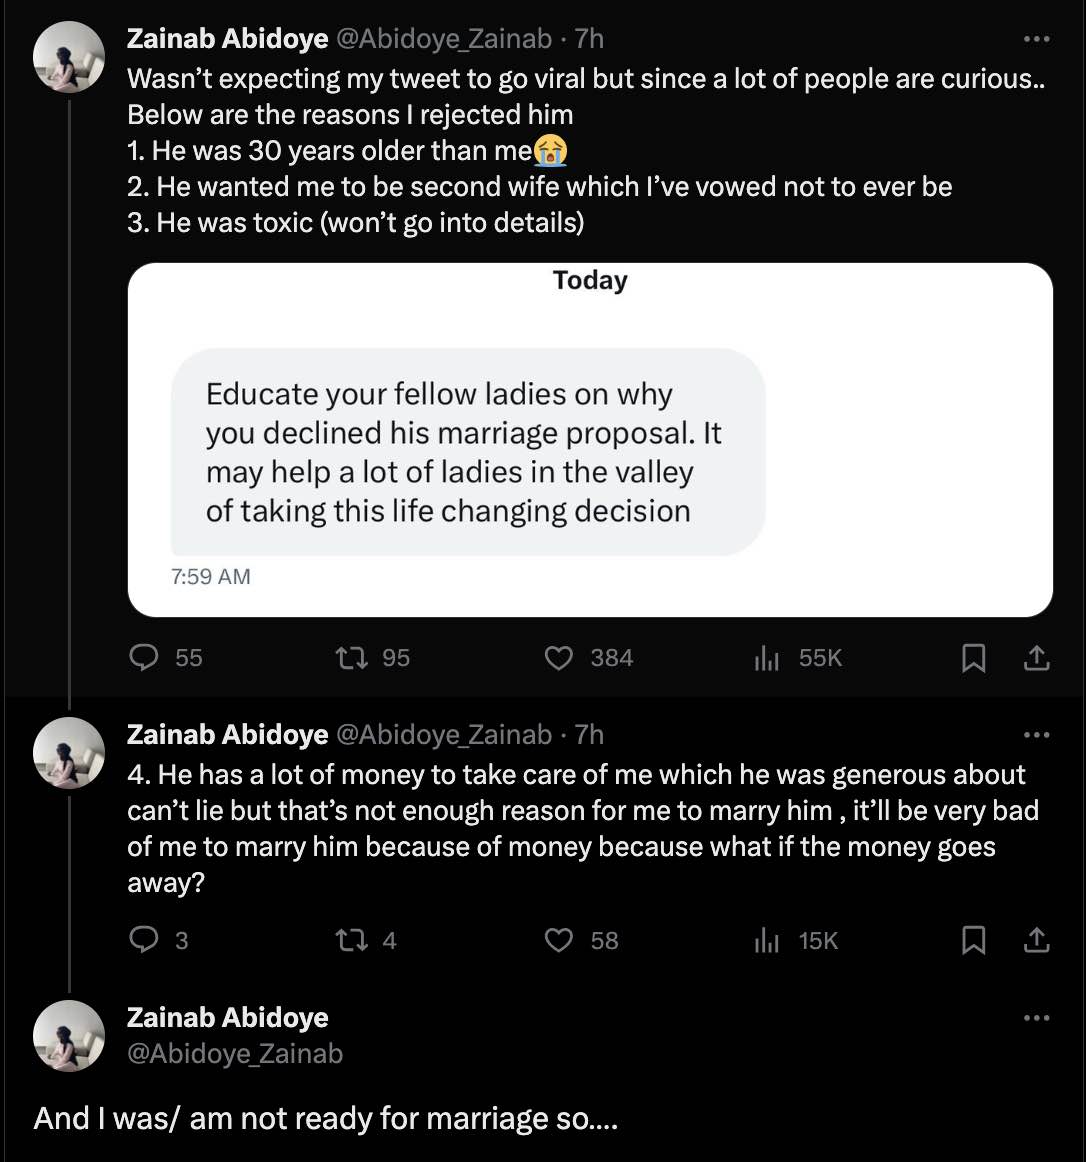This screenshot has width=1086, height=1162.
Task: Open the embedded message screenshot image
Action: coord(590,440)
